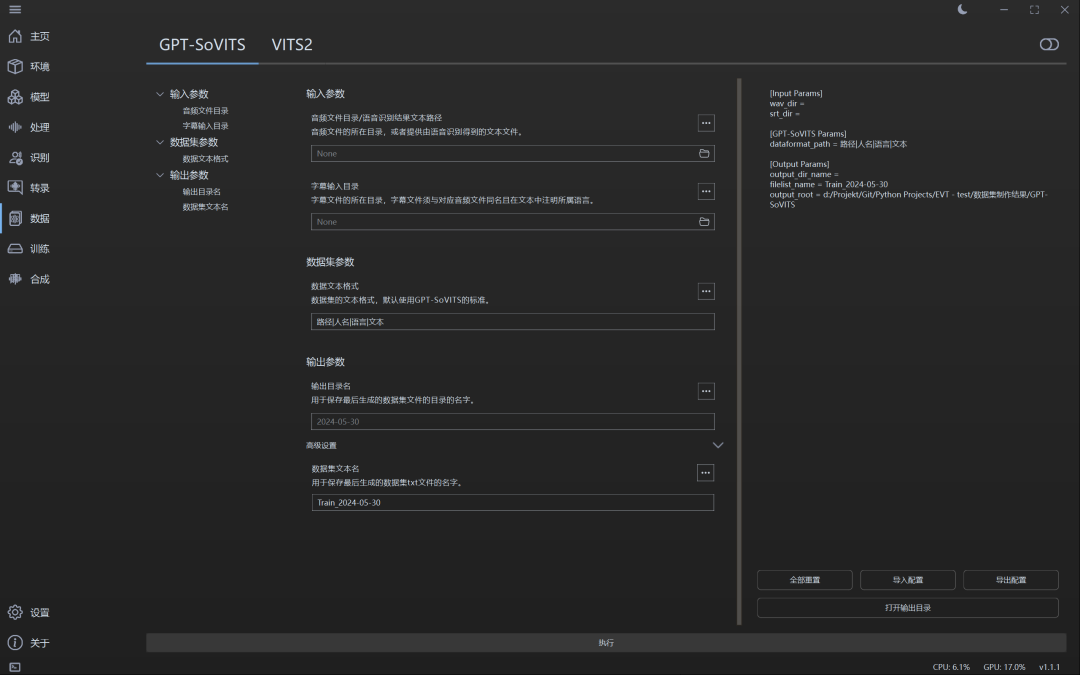Viewport: 1080px width, 675px height.
Task: Collapse the 输入参数 tree node
Action: click(160, 94)
